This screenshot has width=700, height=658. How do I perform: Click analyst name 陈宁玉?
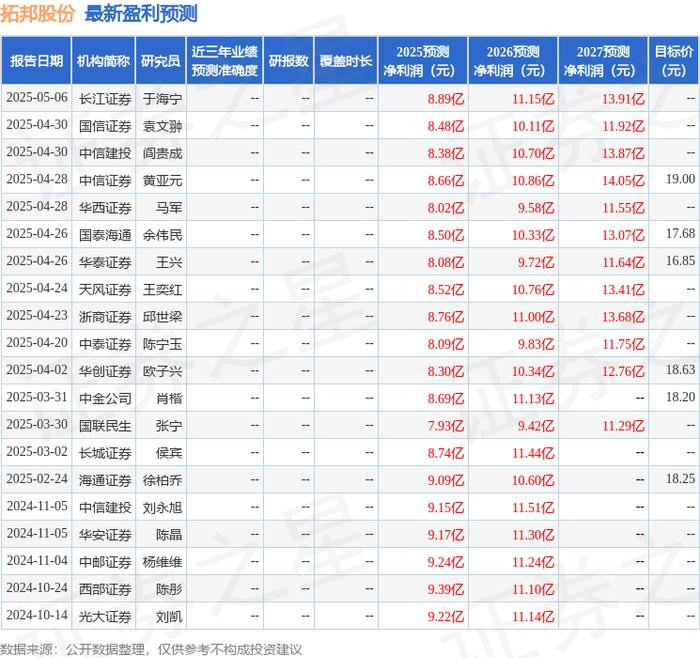click(162, 344)
